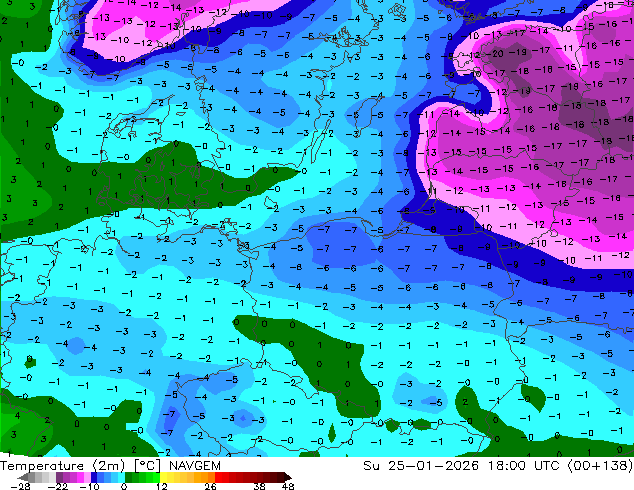Click the 0 legend scale label
634x490 pixels.
pyautogui.click(x=124, y=486)
